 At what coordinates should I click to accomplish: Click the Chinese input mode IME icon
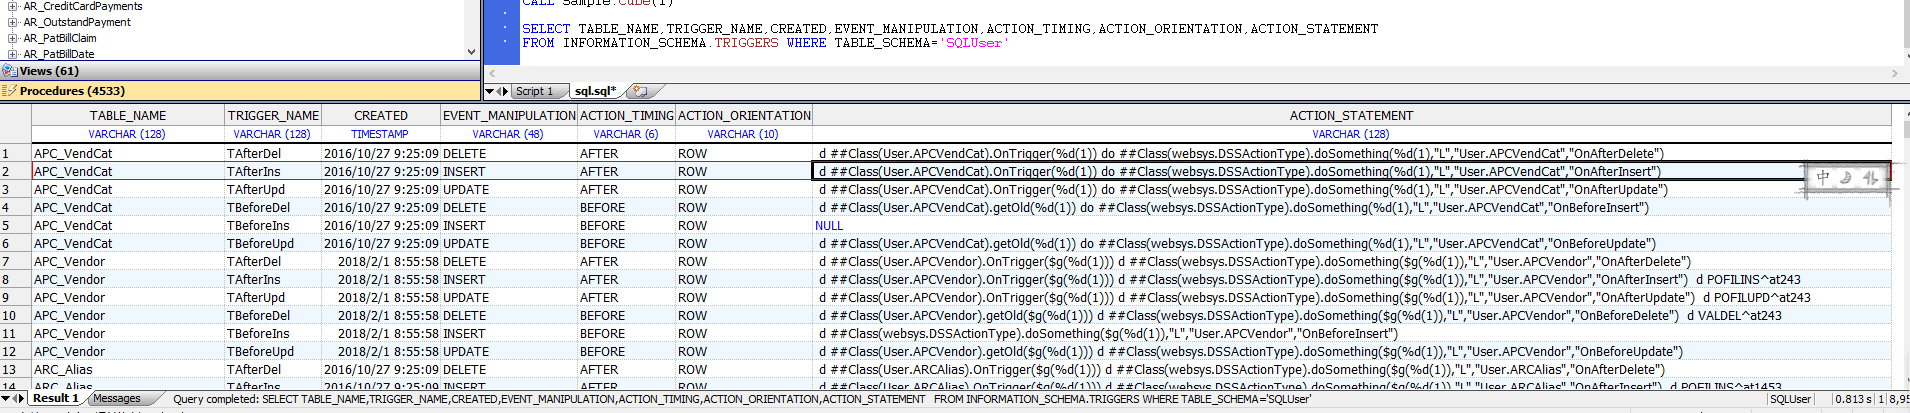(x=1823, y=178)
